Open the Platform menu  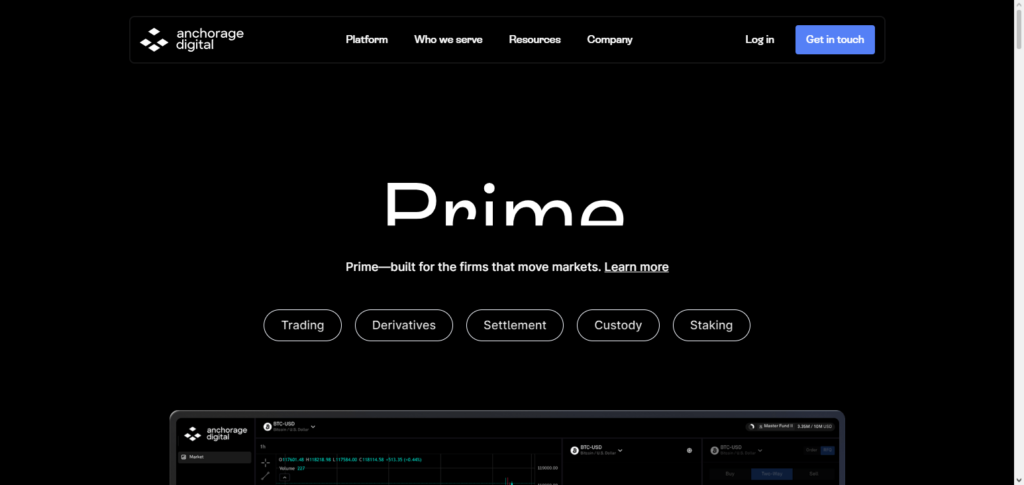(366, 40)
